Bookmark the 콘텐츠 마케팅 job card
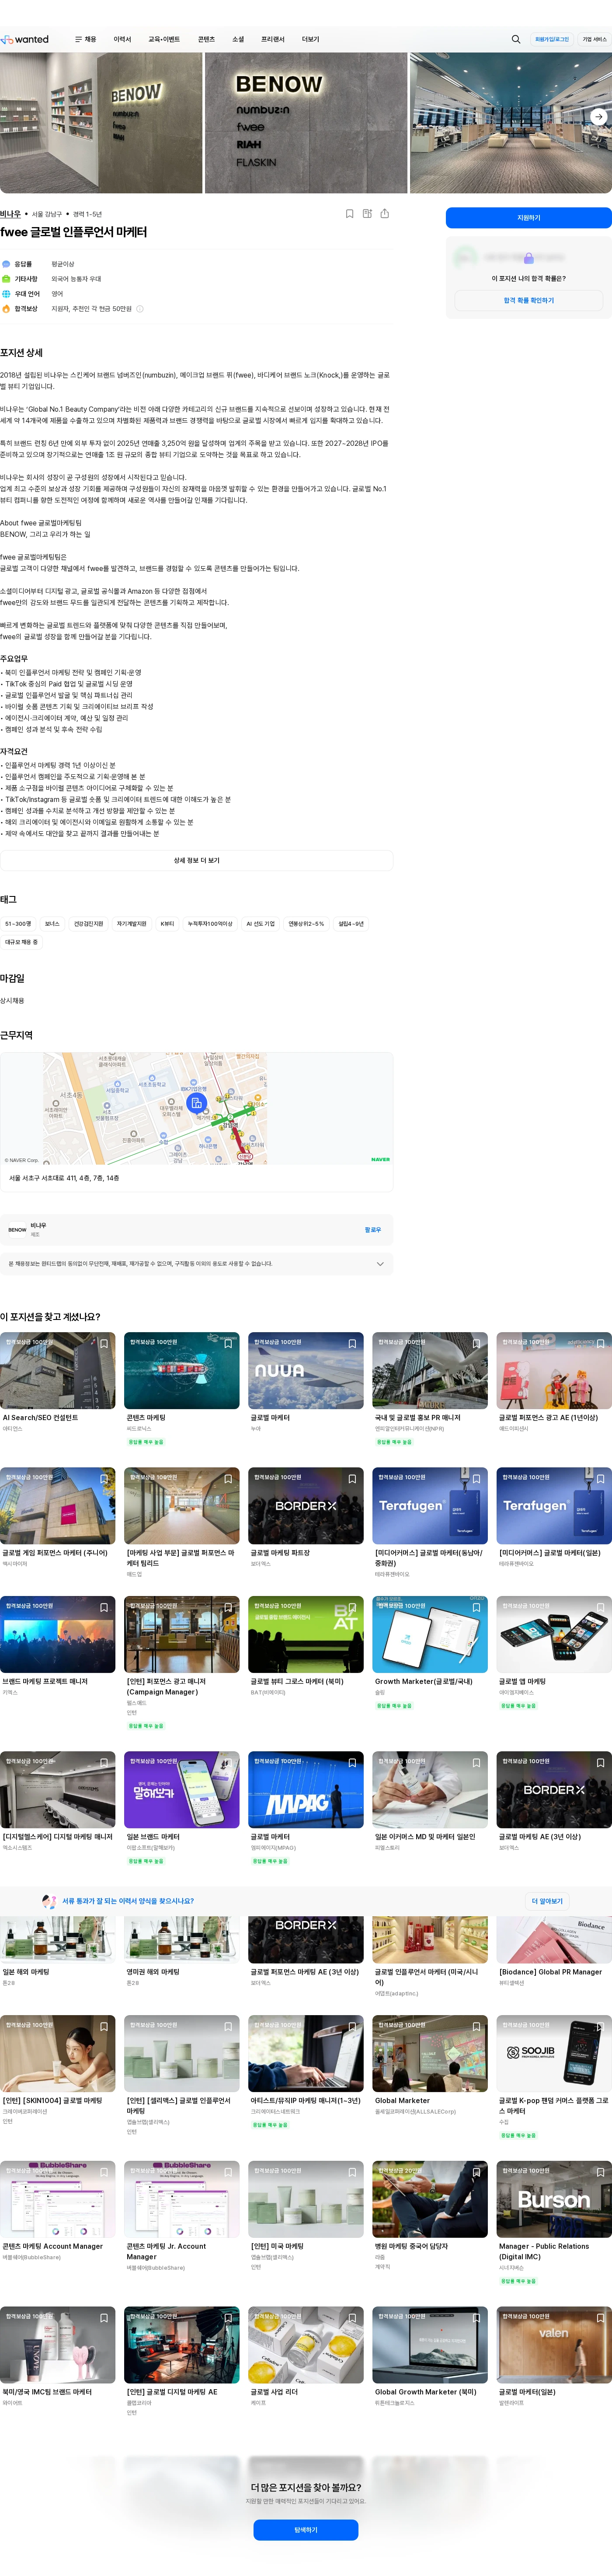 [228, 1343]
